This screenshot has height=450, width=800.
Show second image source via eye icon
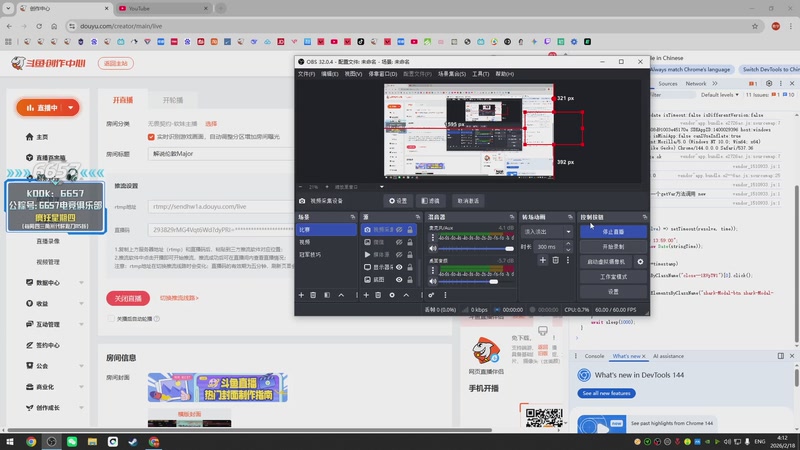(399, 242)
